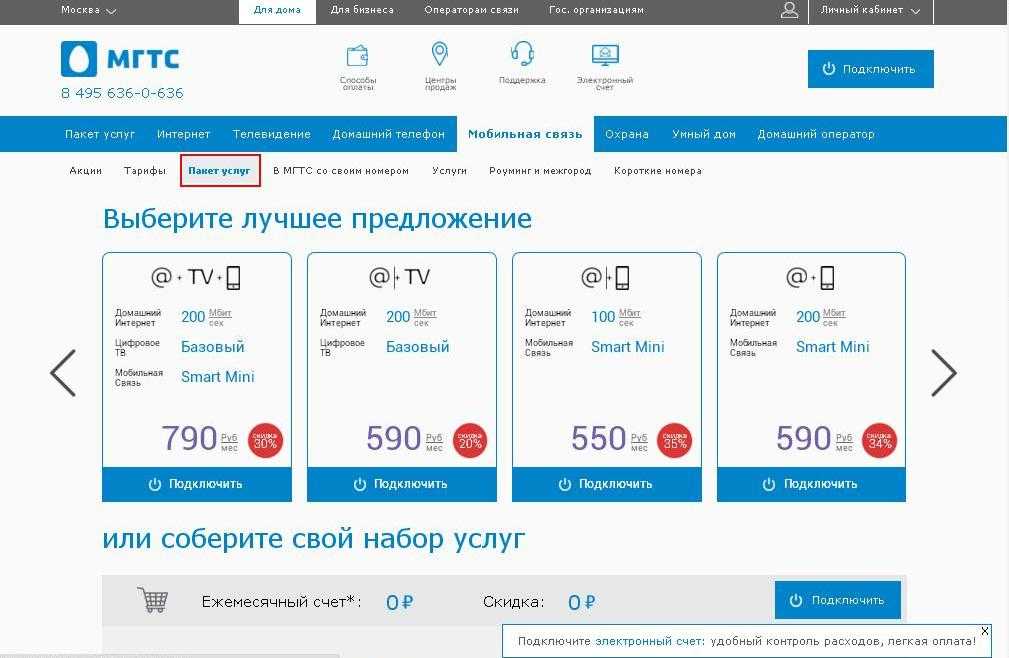Click the 790 price text

pos(189,439)
